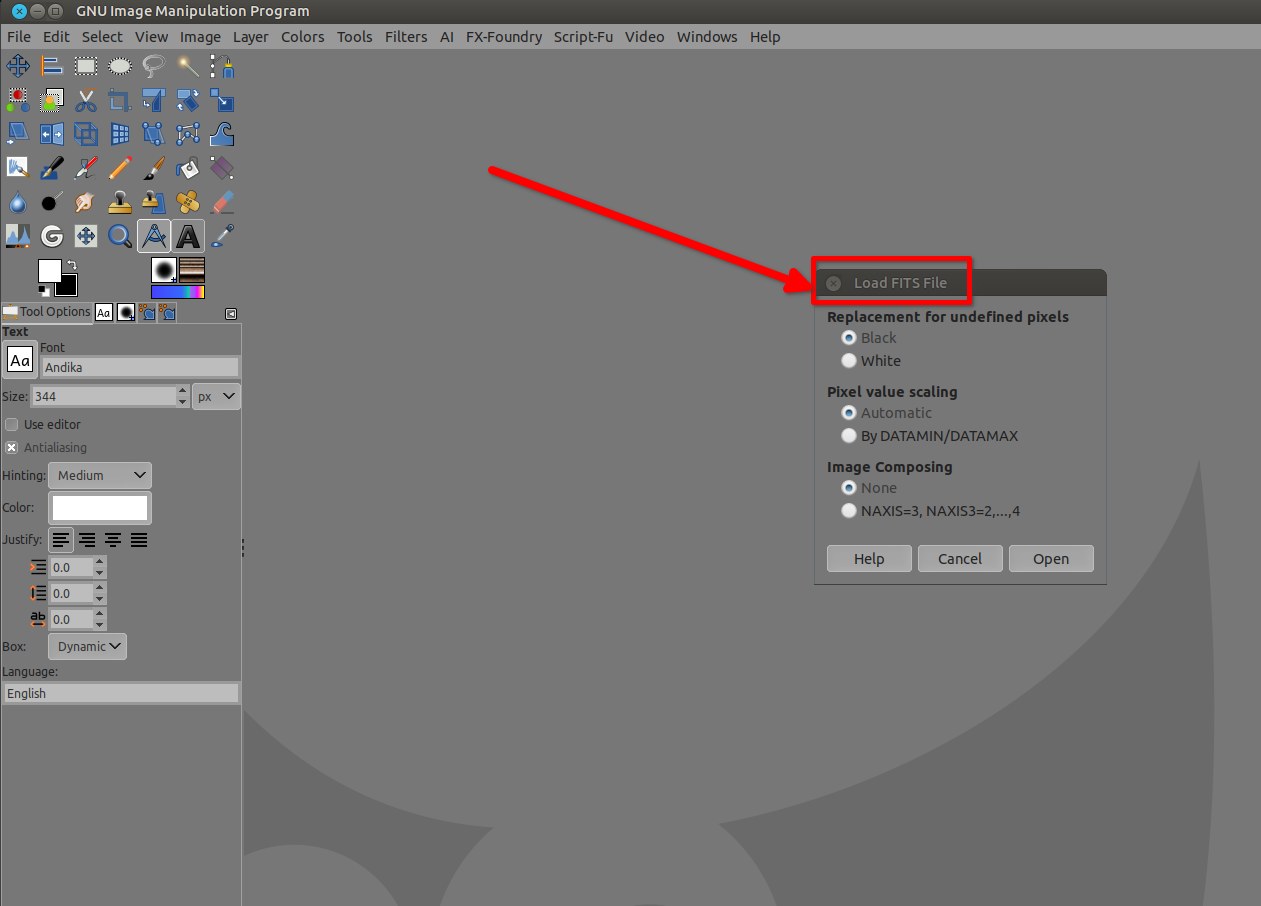Select the Warp Transform wave tool
This screenshot has height=906, width=1261.
coord(222,133)
